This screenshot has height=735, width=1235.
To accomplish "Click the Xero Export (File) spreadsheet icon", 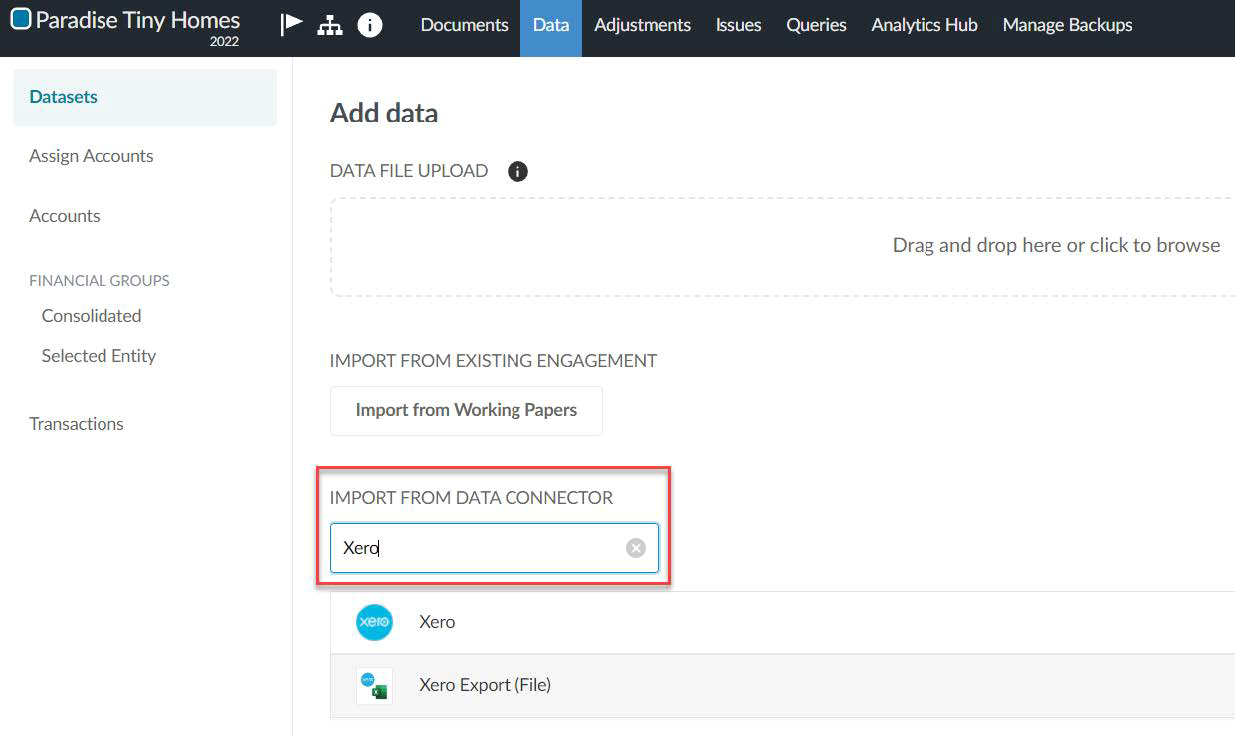I will pyautogui.click(x=373, y=686).
